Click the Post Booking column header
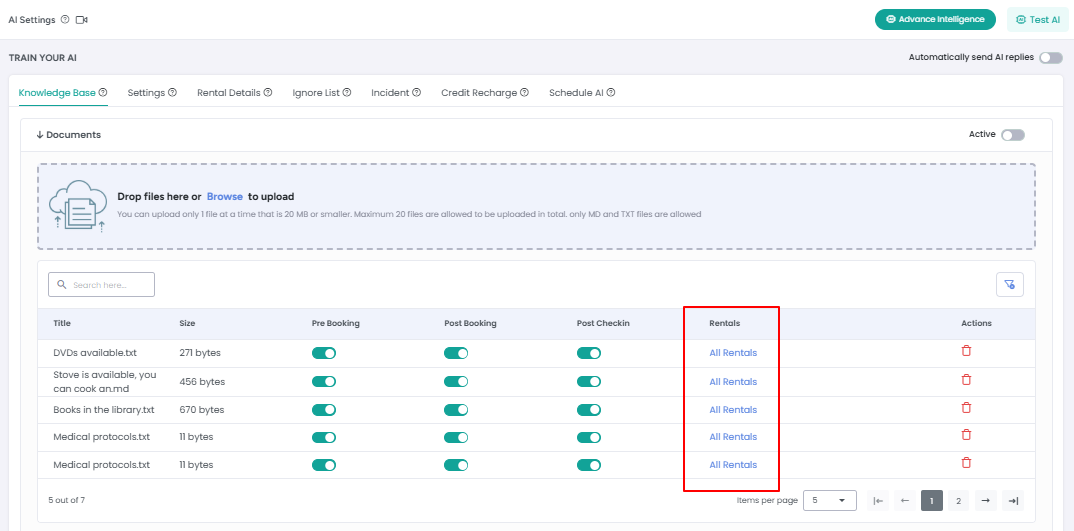The image size is (1074, 531). click(471, 323)
